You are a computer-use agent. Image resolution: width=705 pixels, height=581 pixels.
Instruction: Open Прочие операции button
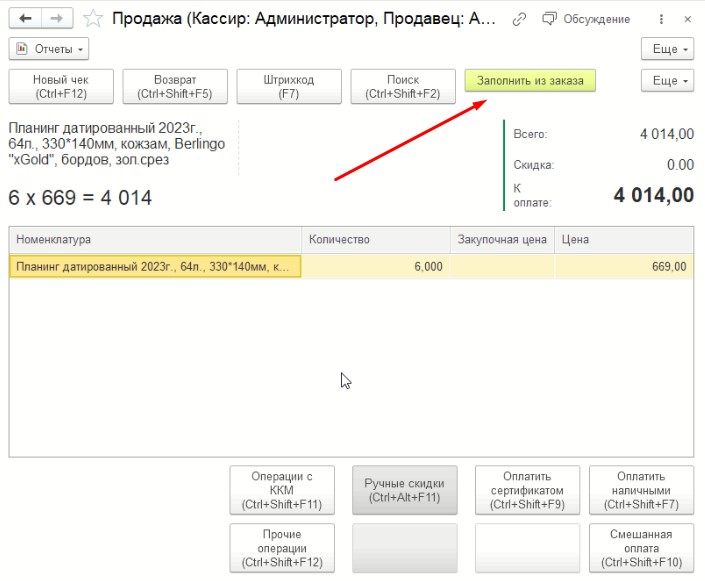click(282, 548)
